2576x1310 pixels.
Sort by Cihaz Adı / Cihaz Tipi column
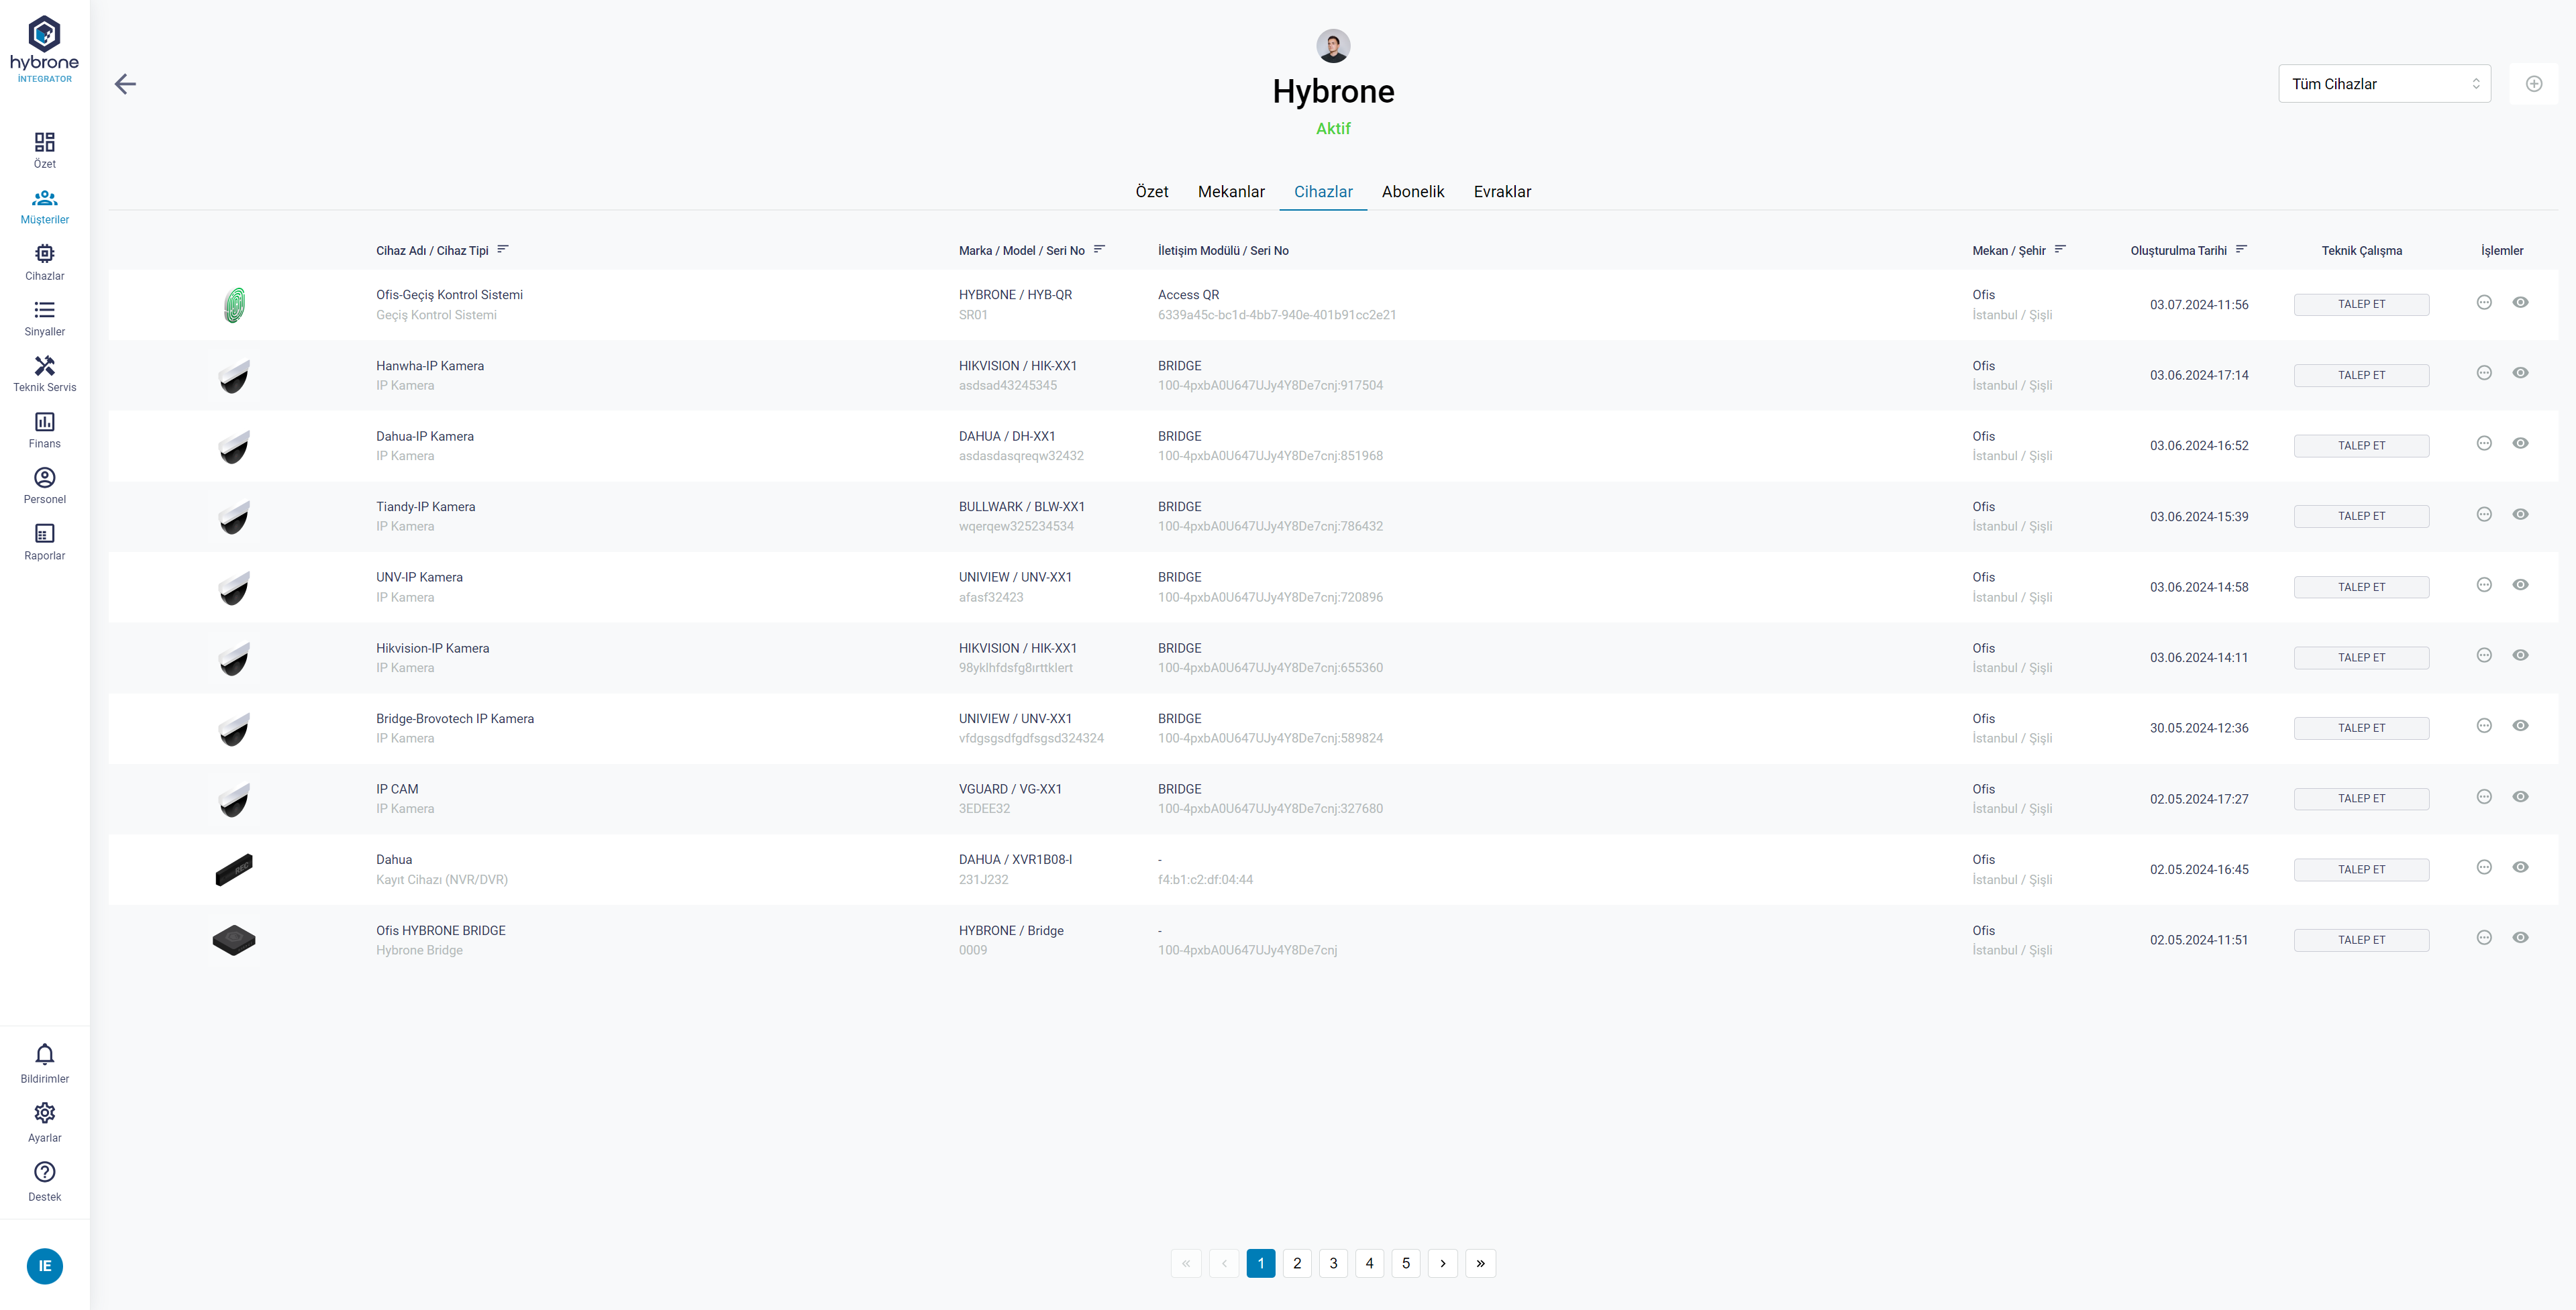pos(503,250)
